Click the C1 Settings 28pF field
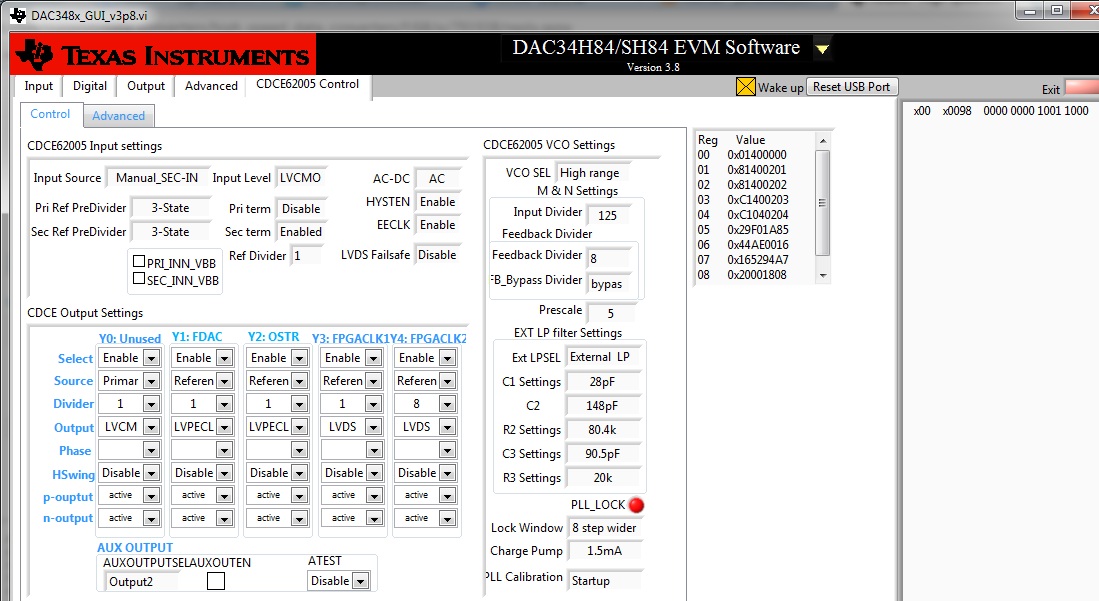Viewport: 1099px width, 601px height. [603, 382]
